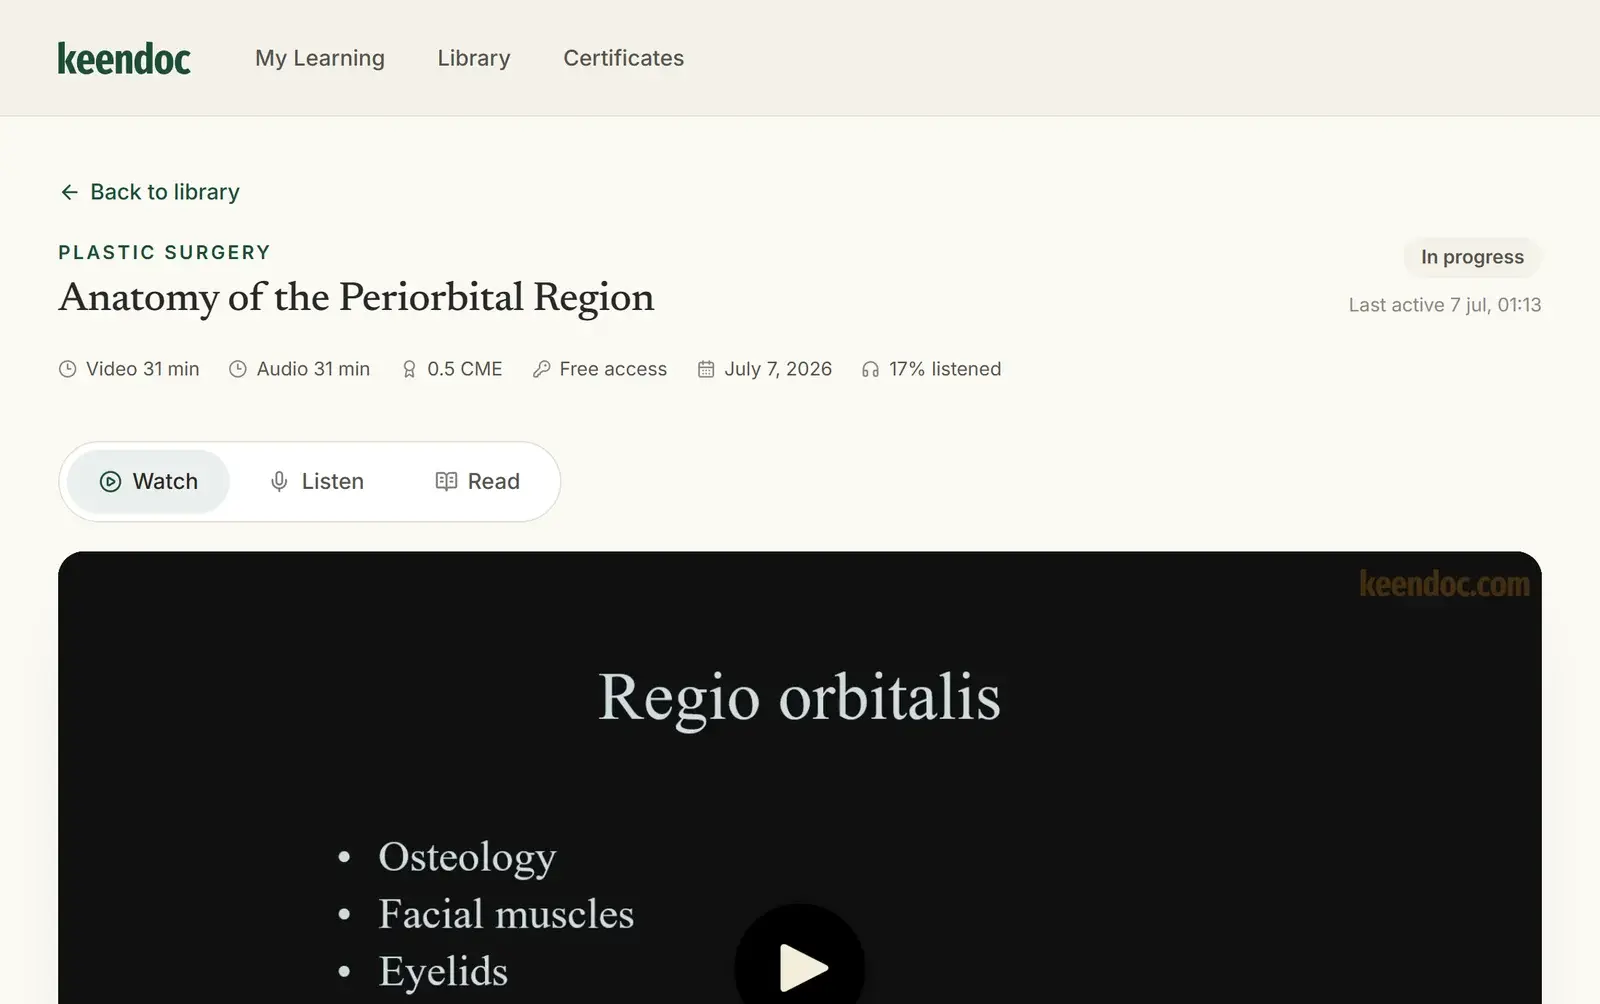
Task: Click the Audio 31 min text
Action: [x=313, y=369]
